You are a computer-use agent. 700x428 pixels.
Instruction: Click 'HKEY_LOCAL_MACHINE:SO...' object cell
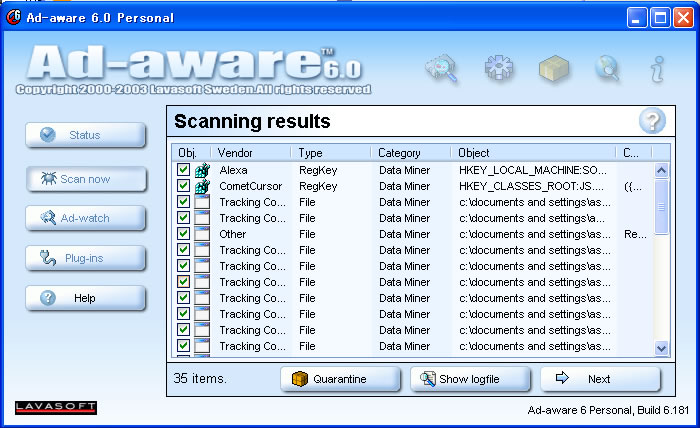533,170
